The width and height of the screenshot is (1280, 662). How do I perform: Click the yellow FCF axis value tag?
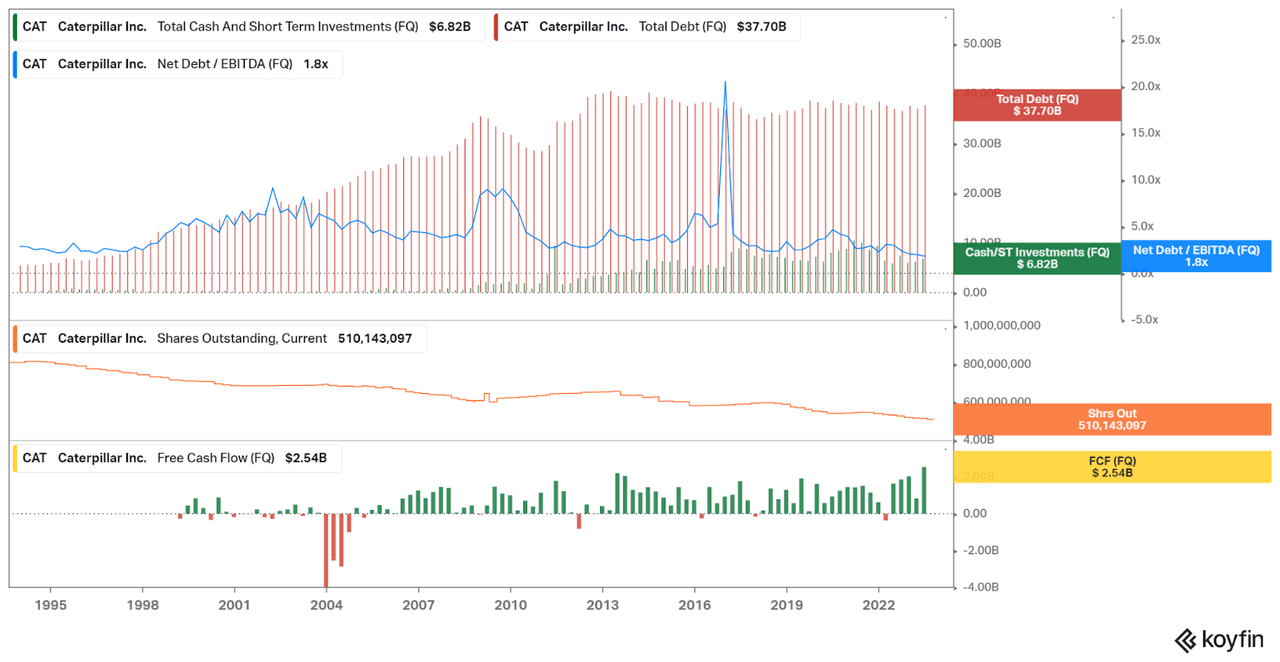[1112, 466]
